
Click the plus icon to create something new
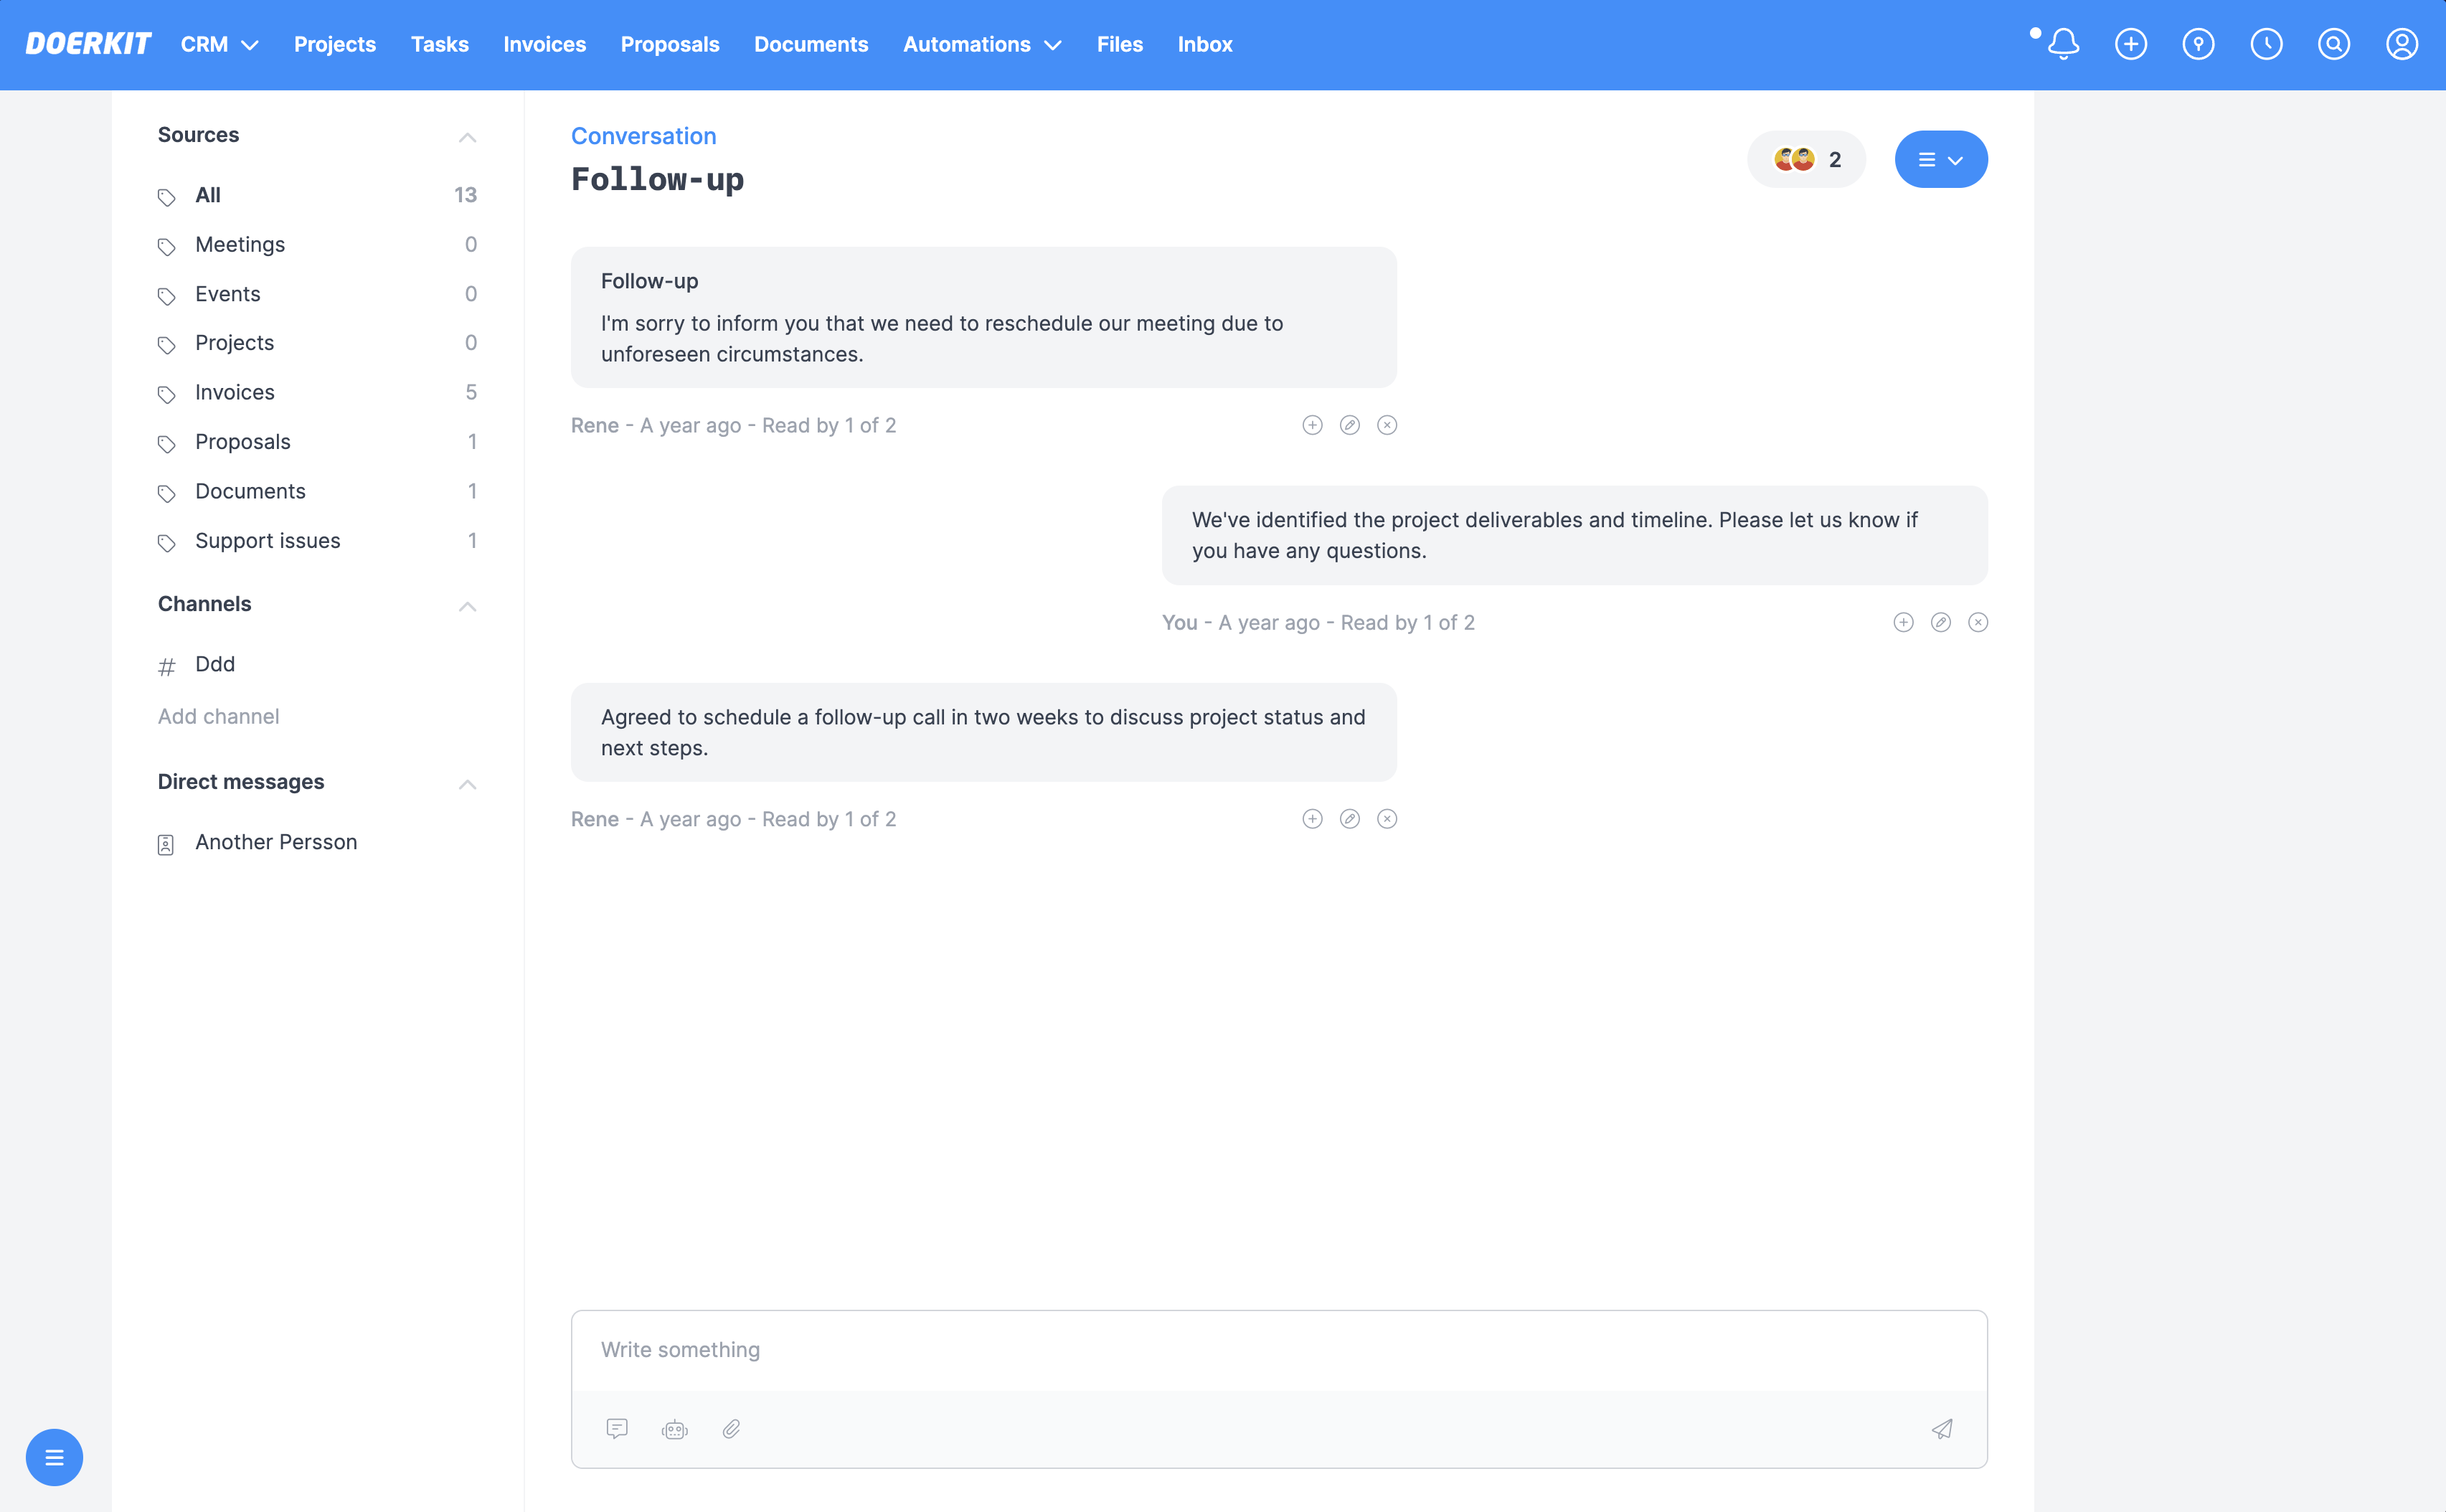[x=2131, y=44]
